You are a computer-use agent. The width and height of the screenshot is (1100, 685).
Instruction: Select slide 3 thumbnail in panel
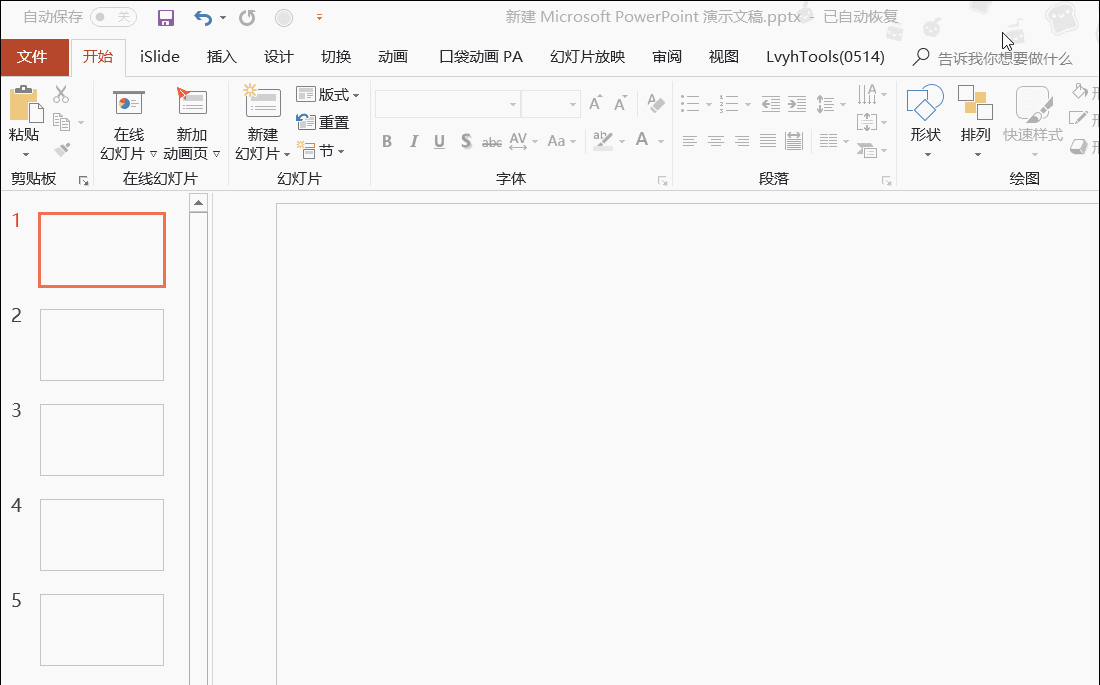point(102,440)
